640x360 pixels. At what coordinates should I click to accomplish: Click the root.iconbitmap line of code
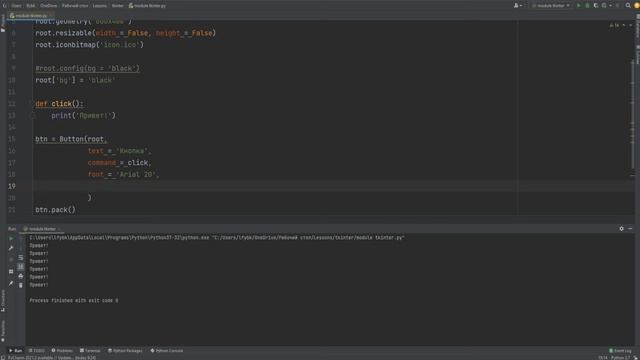[89, 45]
